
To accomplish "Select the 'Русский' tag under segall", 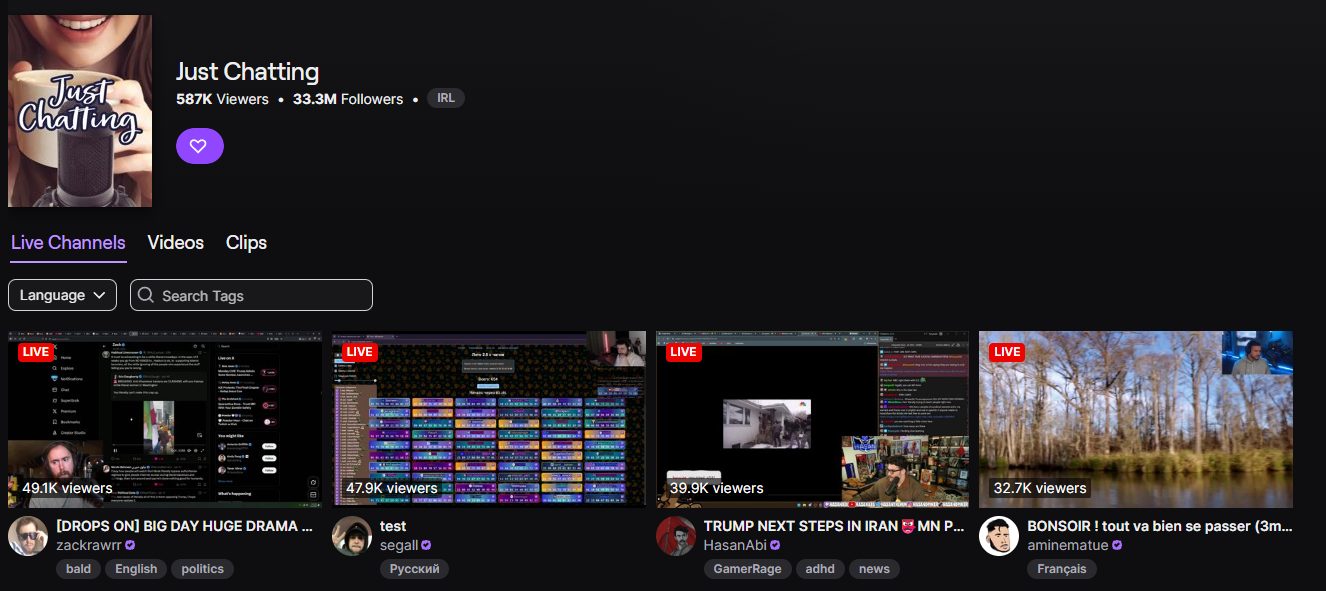I will tap(414, 569).
